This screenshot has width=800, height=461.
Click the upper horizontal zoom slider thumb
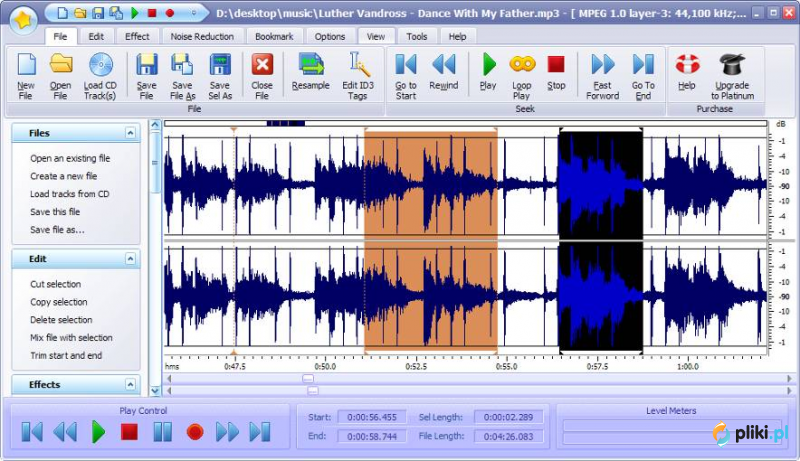coord(308,378)
